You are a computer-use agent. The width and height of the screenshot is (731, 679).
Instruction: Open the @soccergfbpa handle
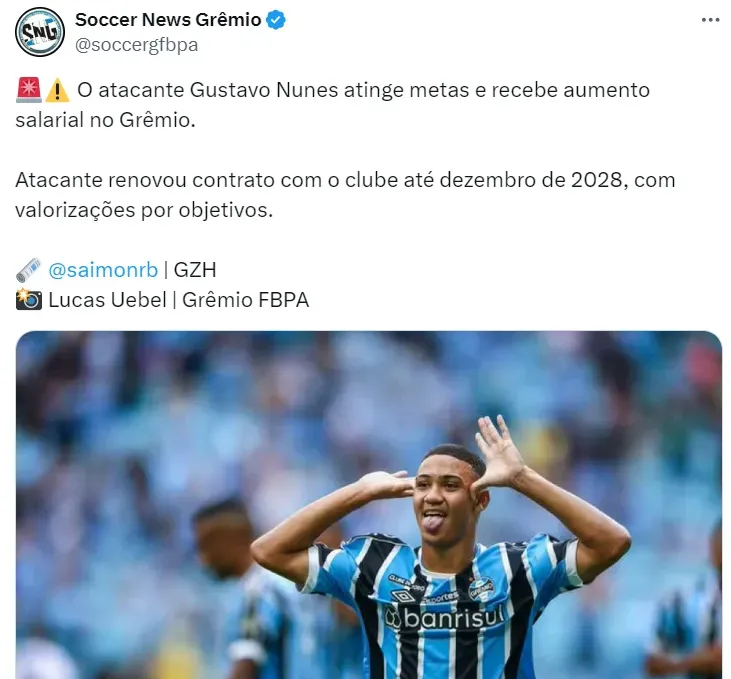click(x=137, y=45)
